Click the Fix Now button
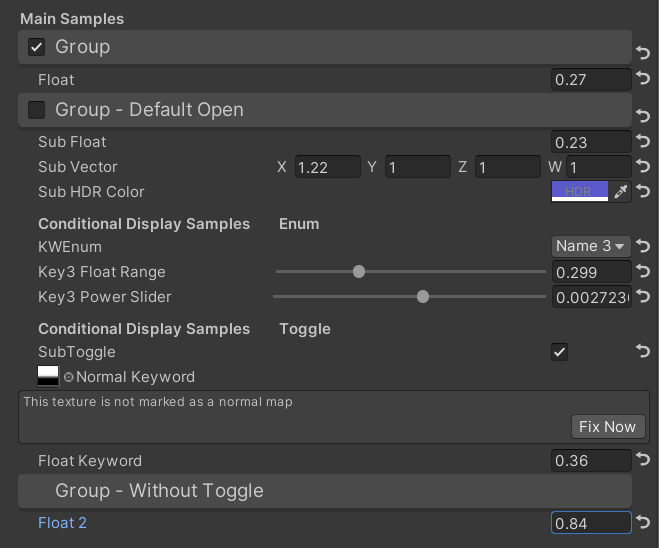The image size is (659, 548). tap(607, 426)
